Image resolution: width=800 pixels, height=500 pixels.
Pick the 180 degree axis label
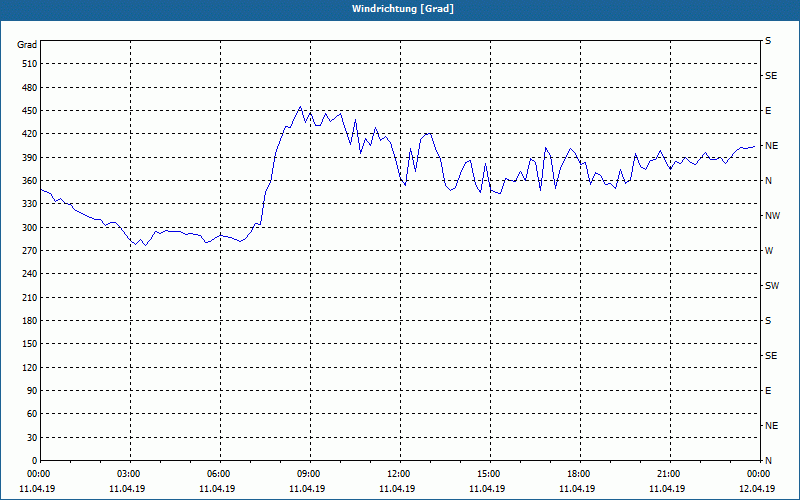pos(30,321)
